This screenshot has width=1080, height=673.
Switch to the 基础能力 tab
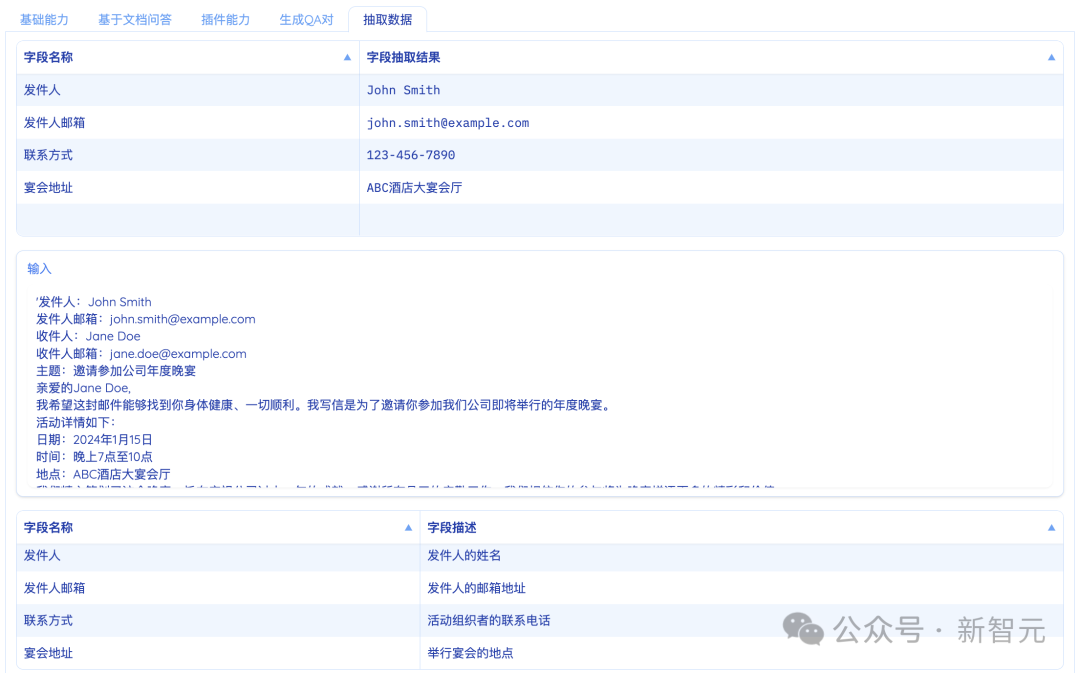click(x=45, y=20)
